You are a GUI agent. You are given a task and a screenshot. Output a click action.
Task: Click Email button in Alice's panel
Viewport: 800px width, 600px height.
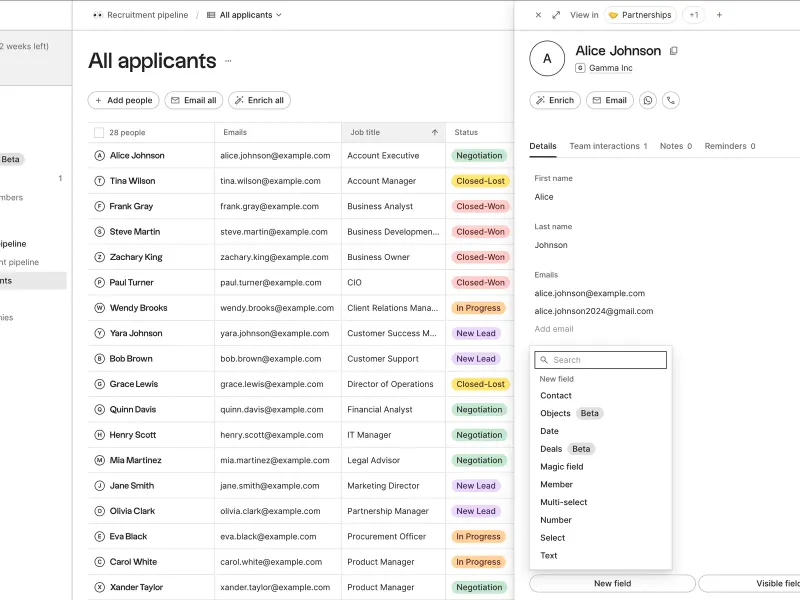coord(610,101)
